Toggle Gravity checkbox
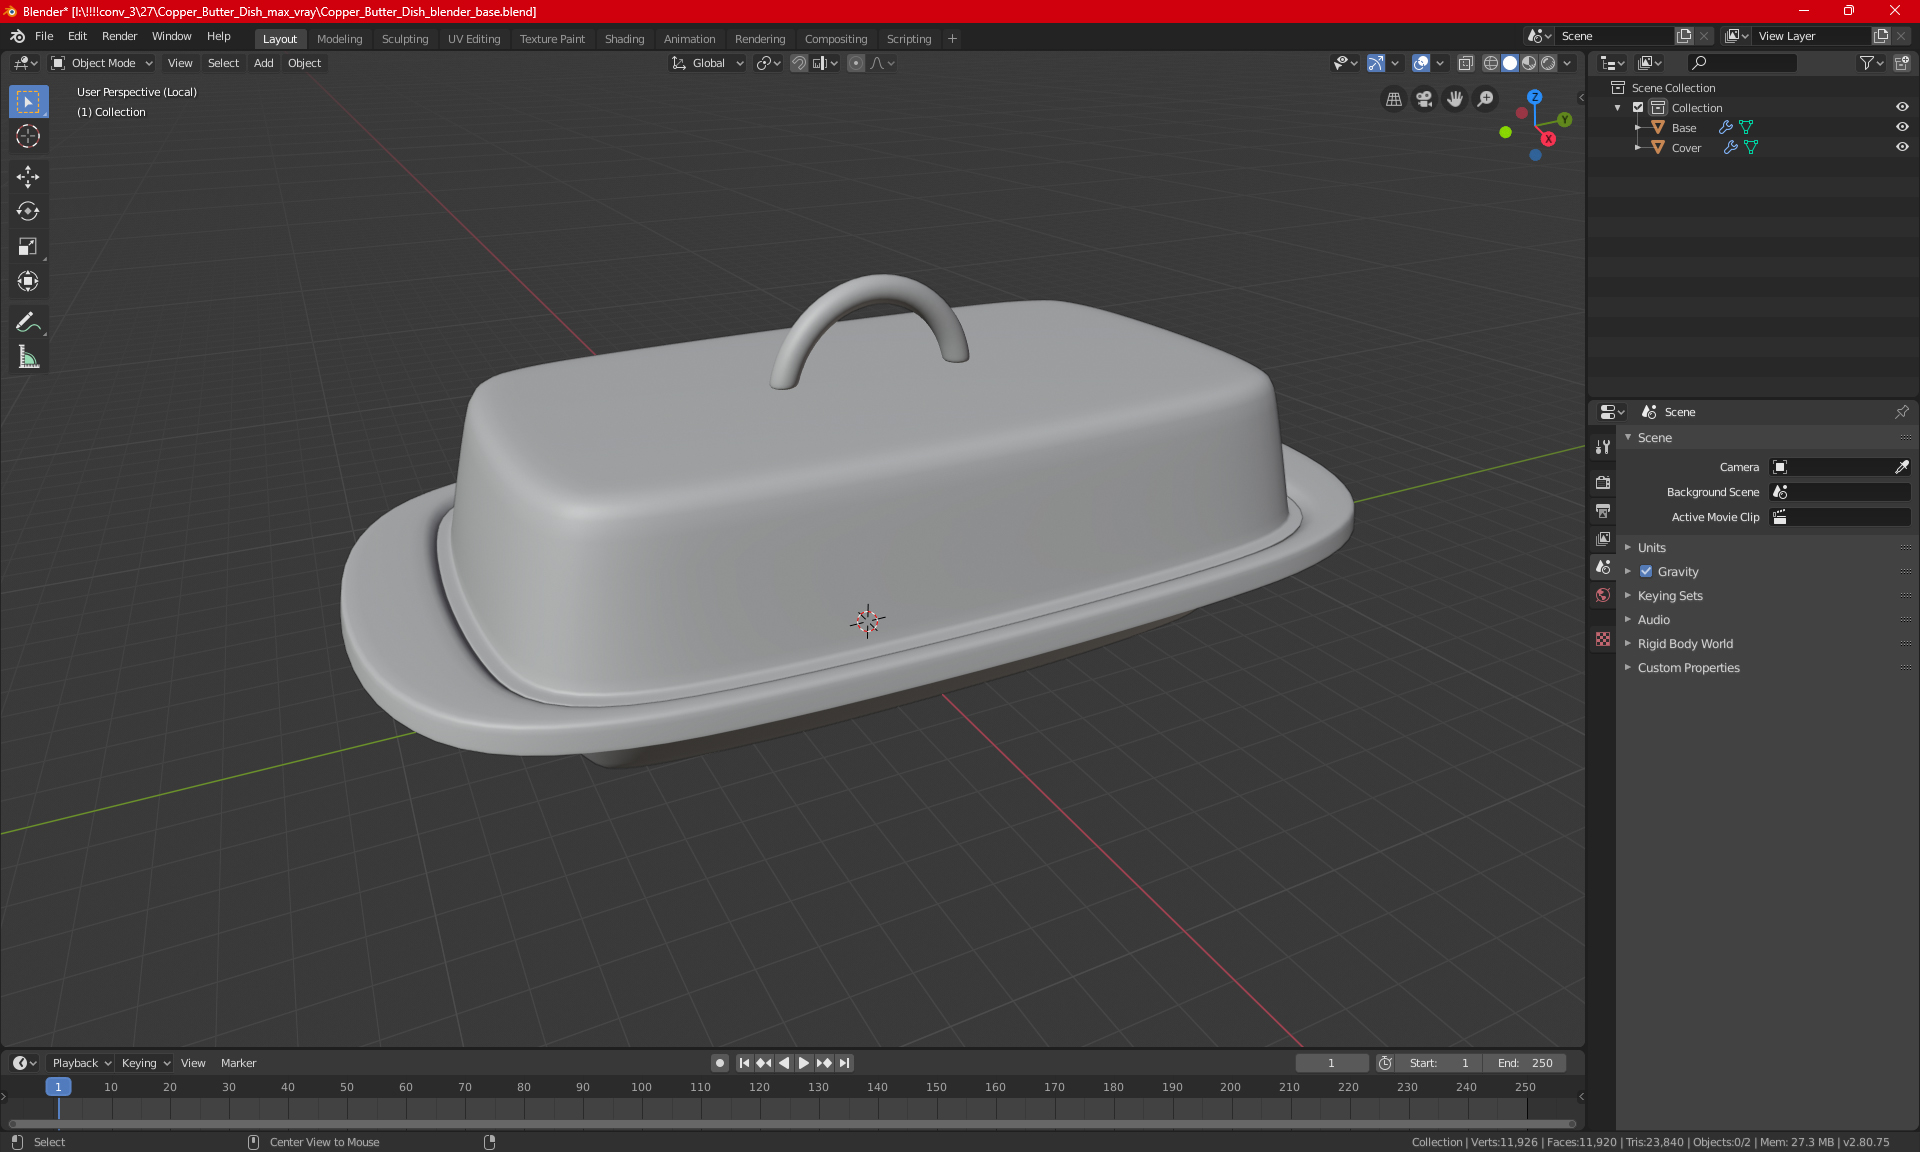 [x=1646, y=572]
